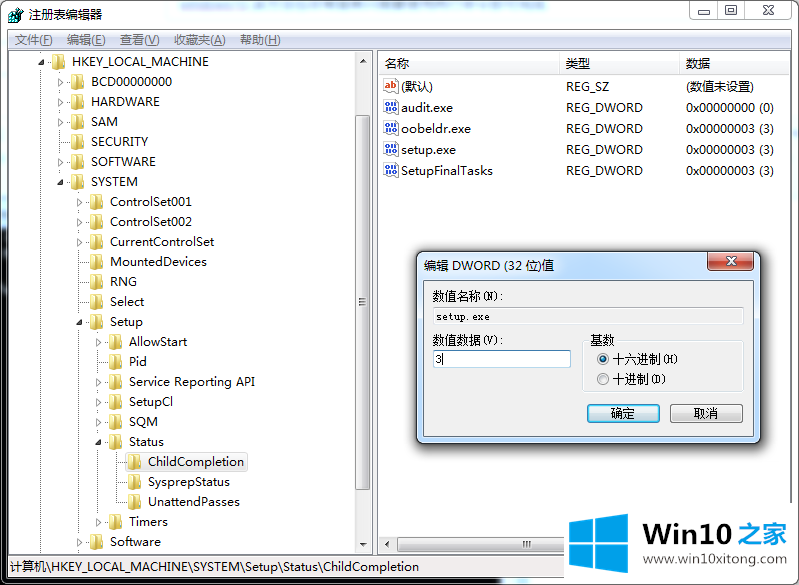Click the audit.exe DWORD value icon

pyautogui.click(x=391, y=107)
